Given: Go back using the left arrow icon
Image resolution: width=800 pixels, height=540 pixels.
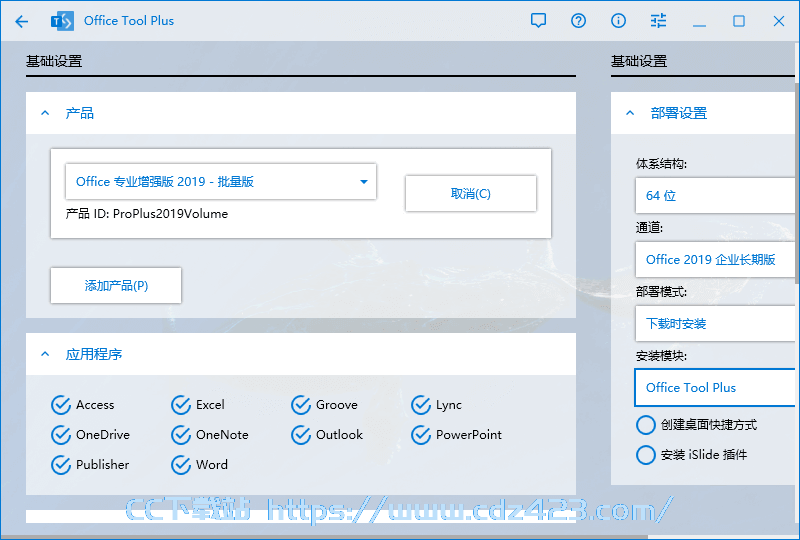Looking at the screenshot, I should tap(21, 21).
